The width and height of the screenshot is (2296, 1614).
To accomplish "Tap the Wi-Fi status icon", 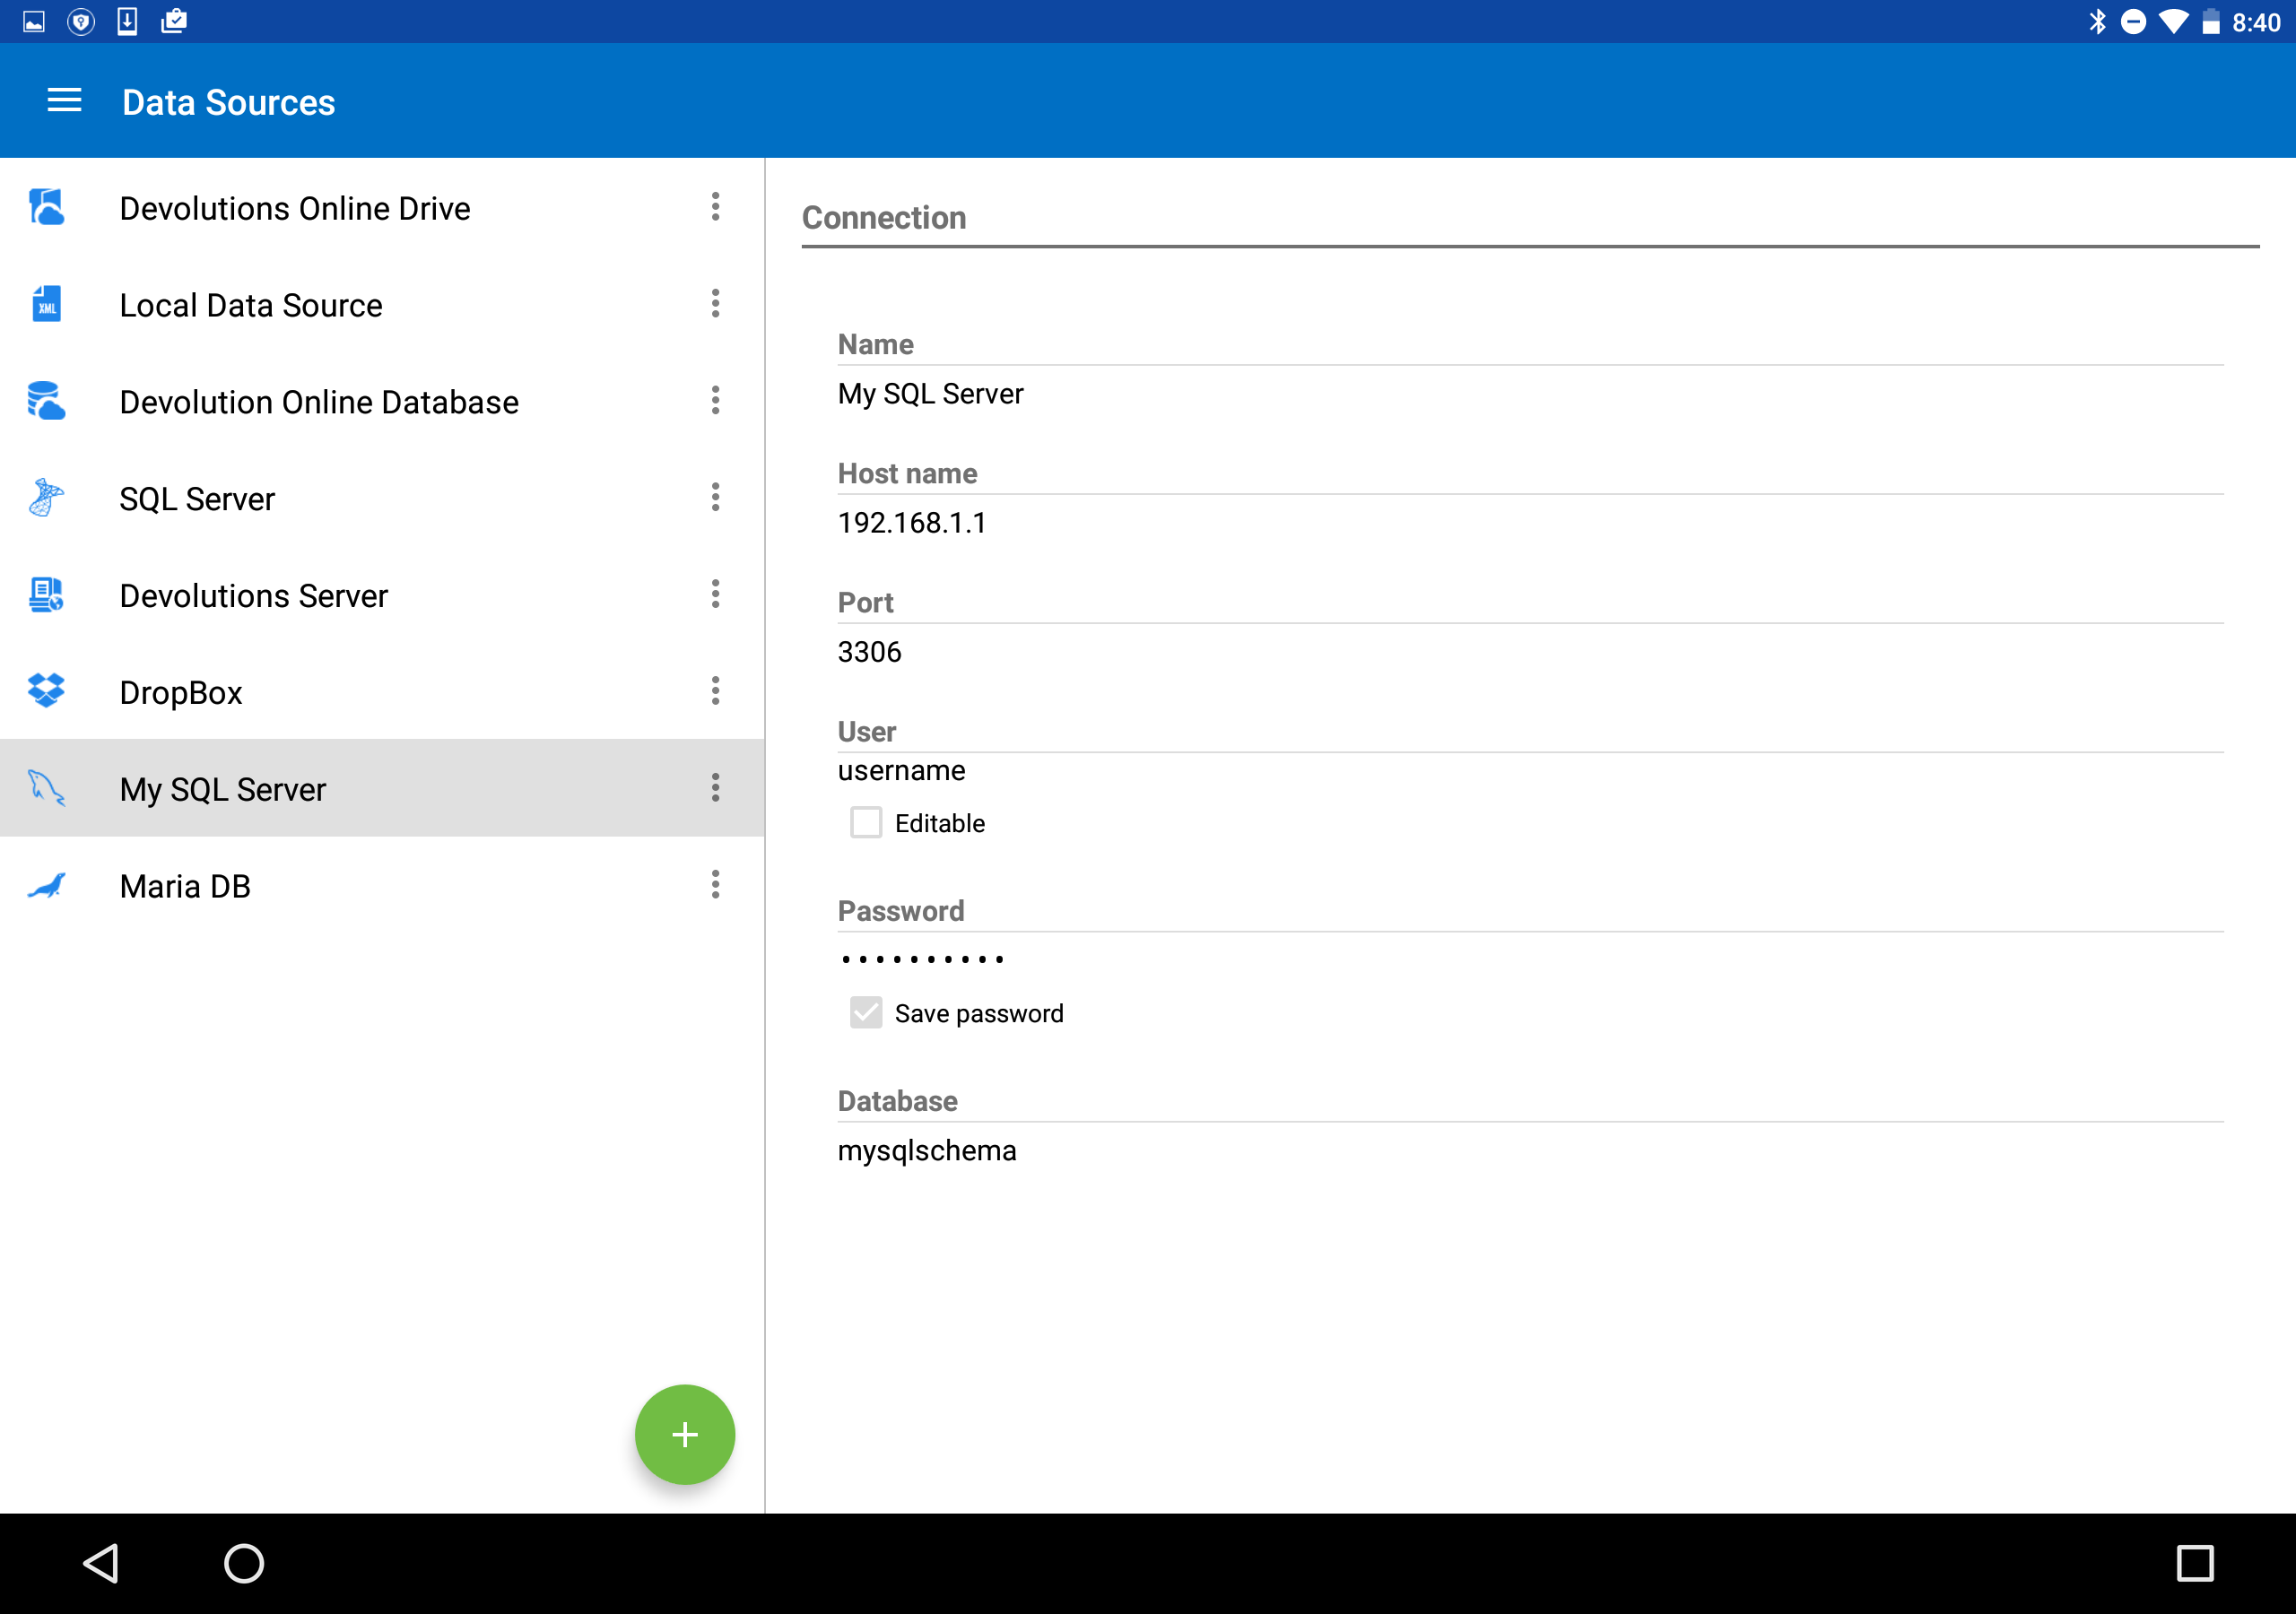I will (2174, 22).
